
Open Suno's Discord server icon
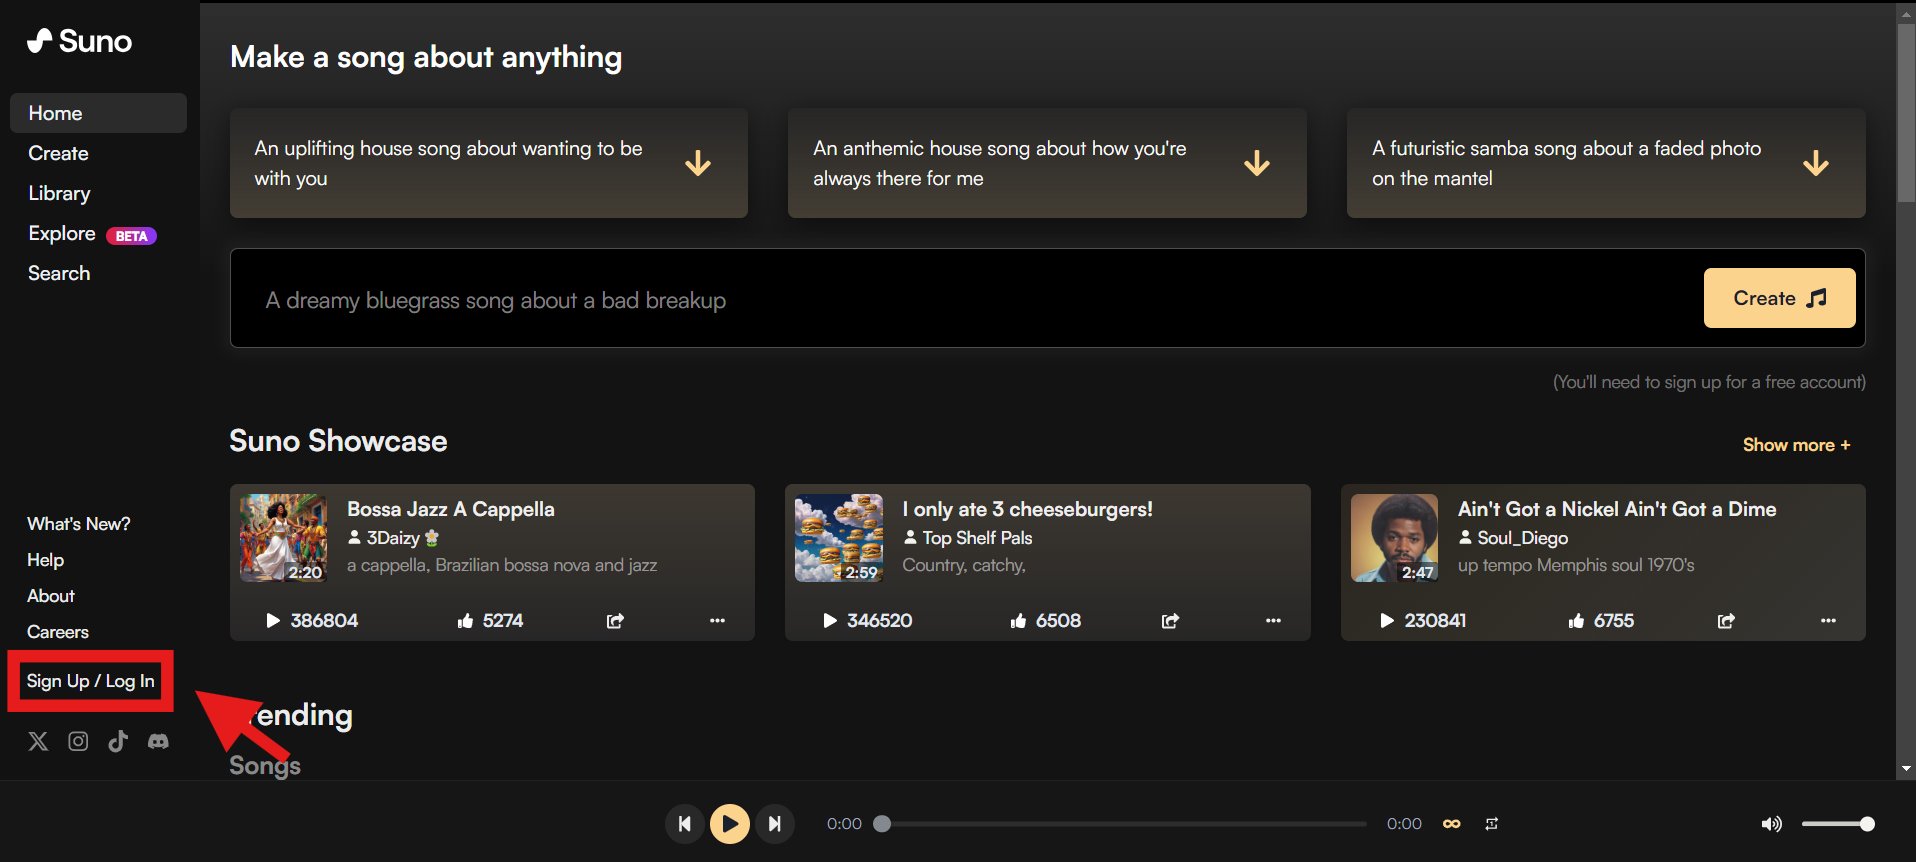[158, 741]
